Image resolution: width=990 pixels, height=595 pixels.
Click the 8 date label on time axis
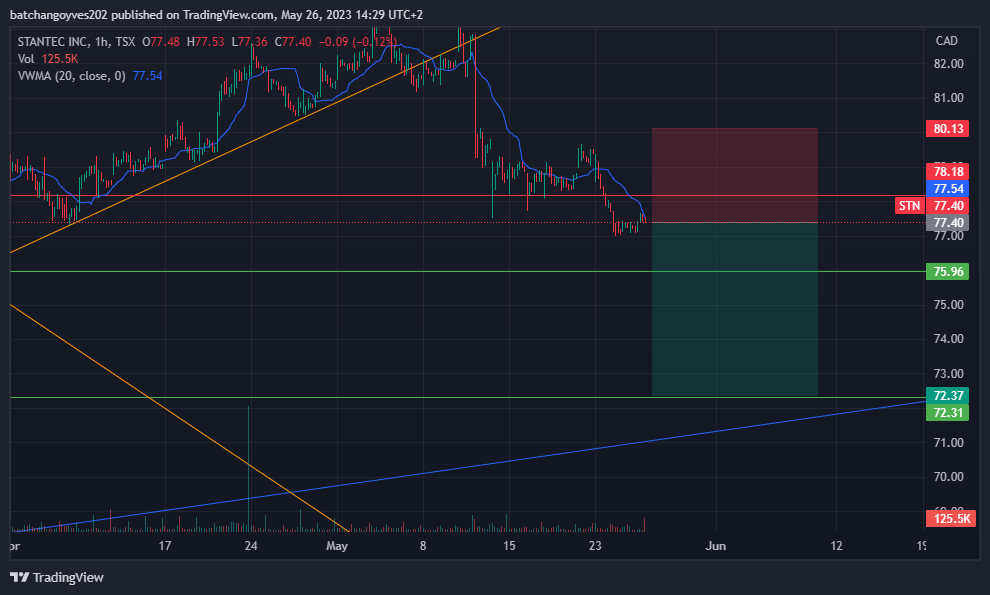423,546
